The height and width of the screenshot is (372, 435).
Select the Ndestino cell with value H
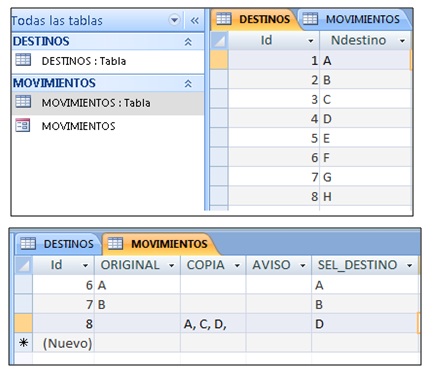[365, 197]
